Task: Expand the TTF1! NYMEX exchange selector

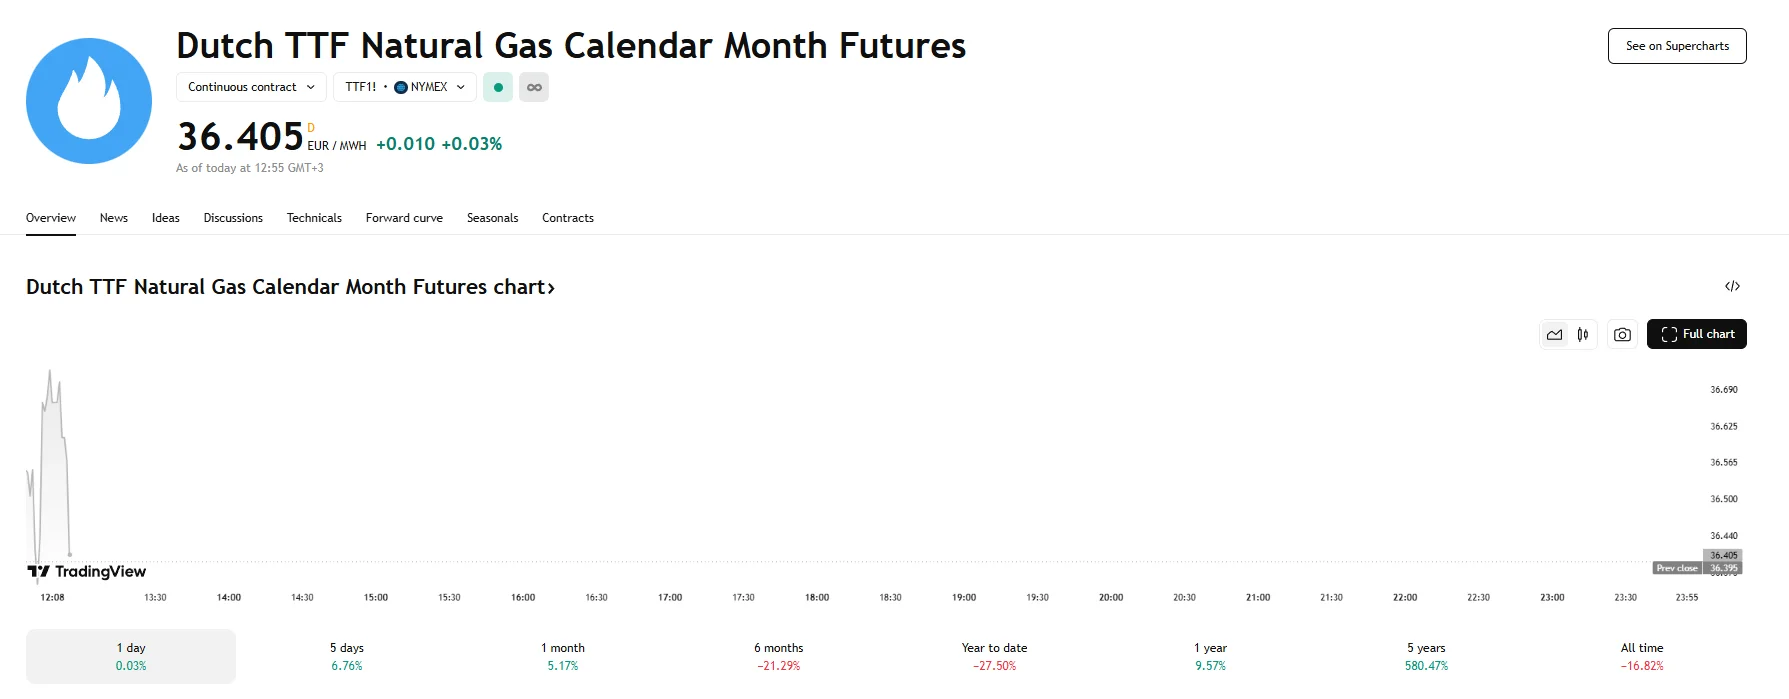Action: [x=405, y=88]
